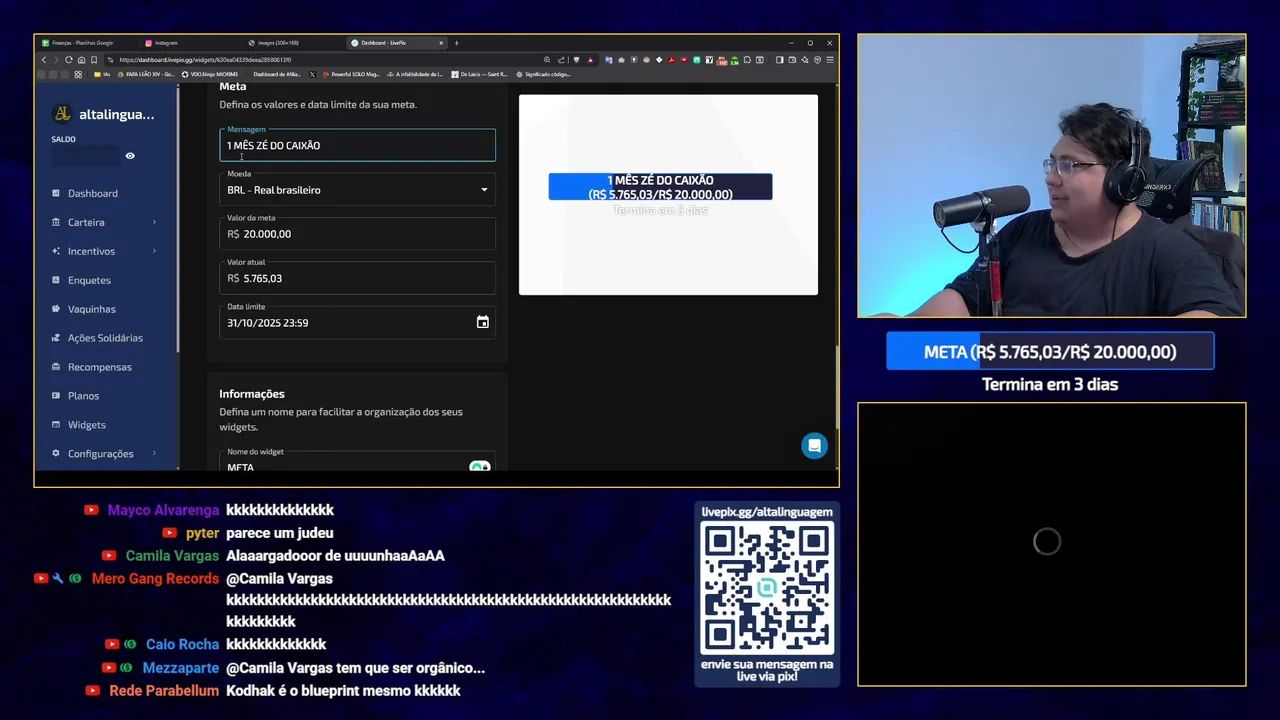
Task: Open the Data limite calendar picker icon
Action: (483, 322)
